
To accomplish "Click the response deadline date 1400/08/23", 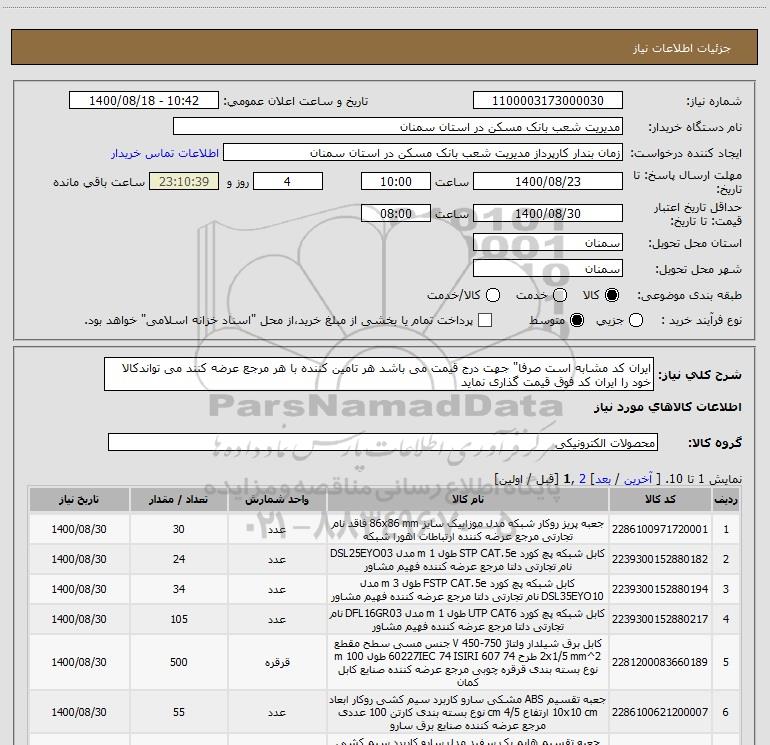I will pos(548,181).
